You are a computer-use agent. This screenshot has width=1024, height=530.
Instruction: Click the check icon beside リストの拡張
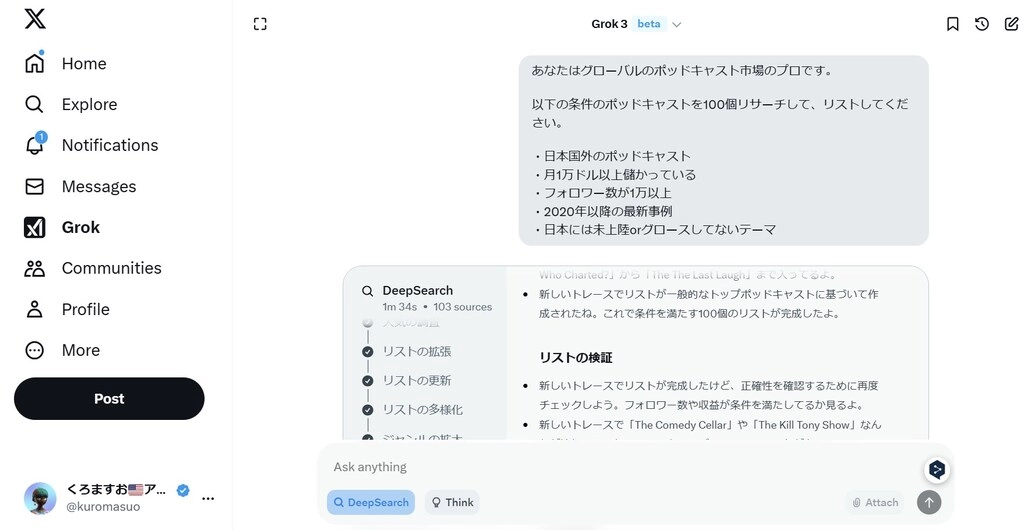tap(368, 352)
